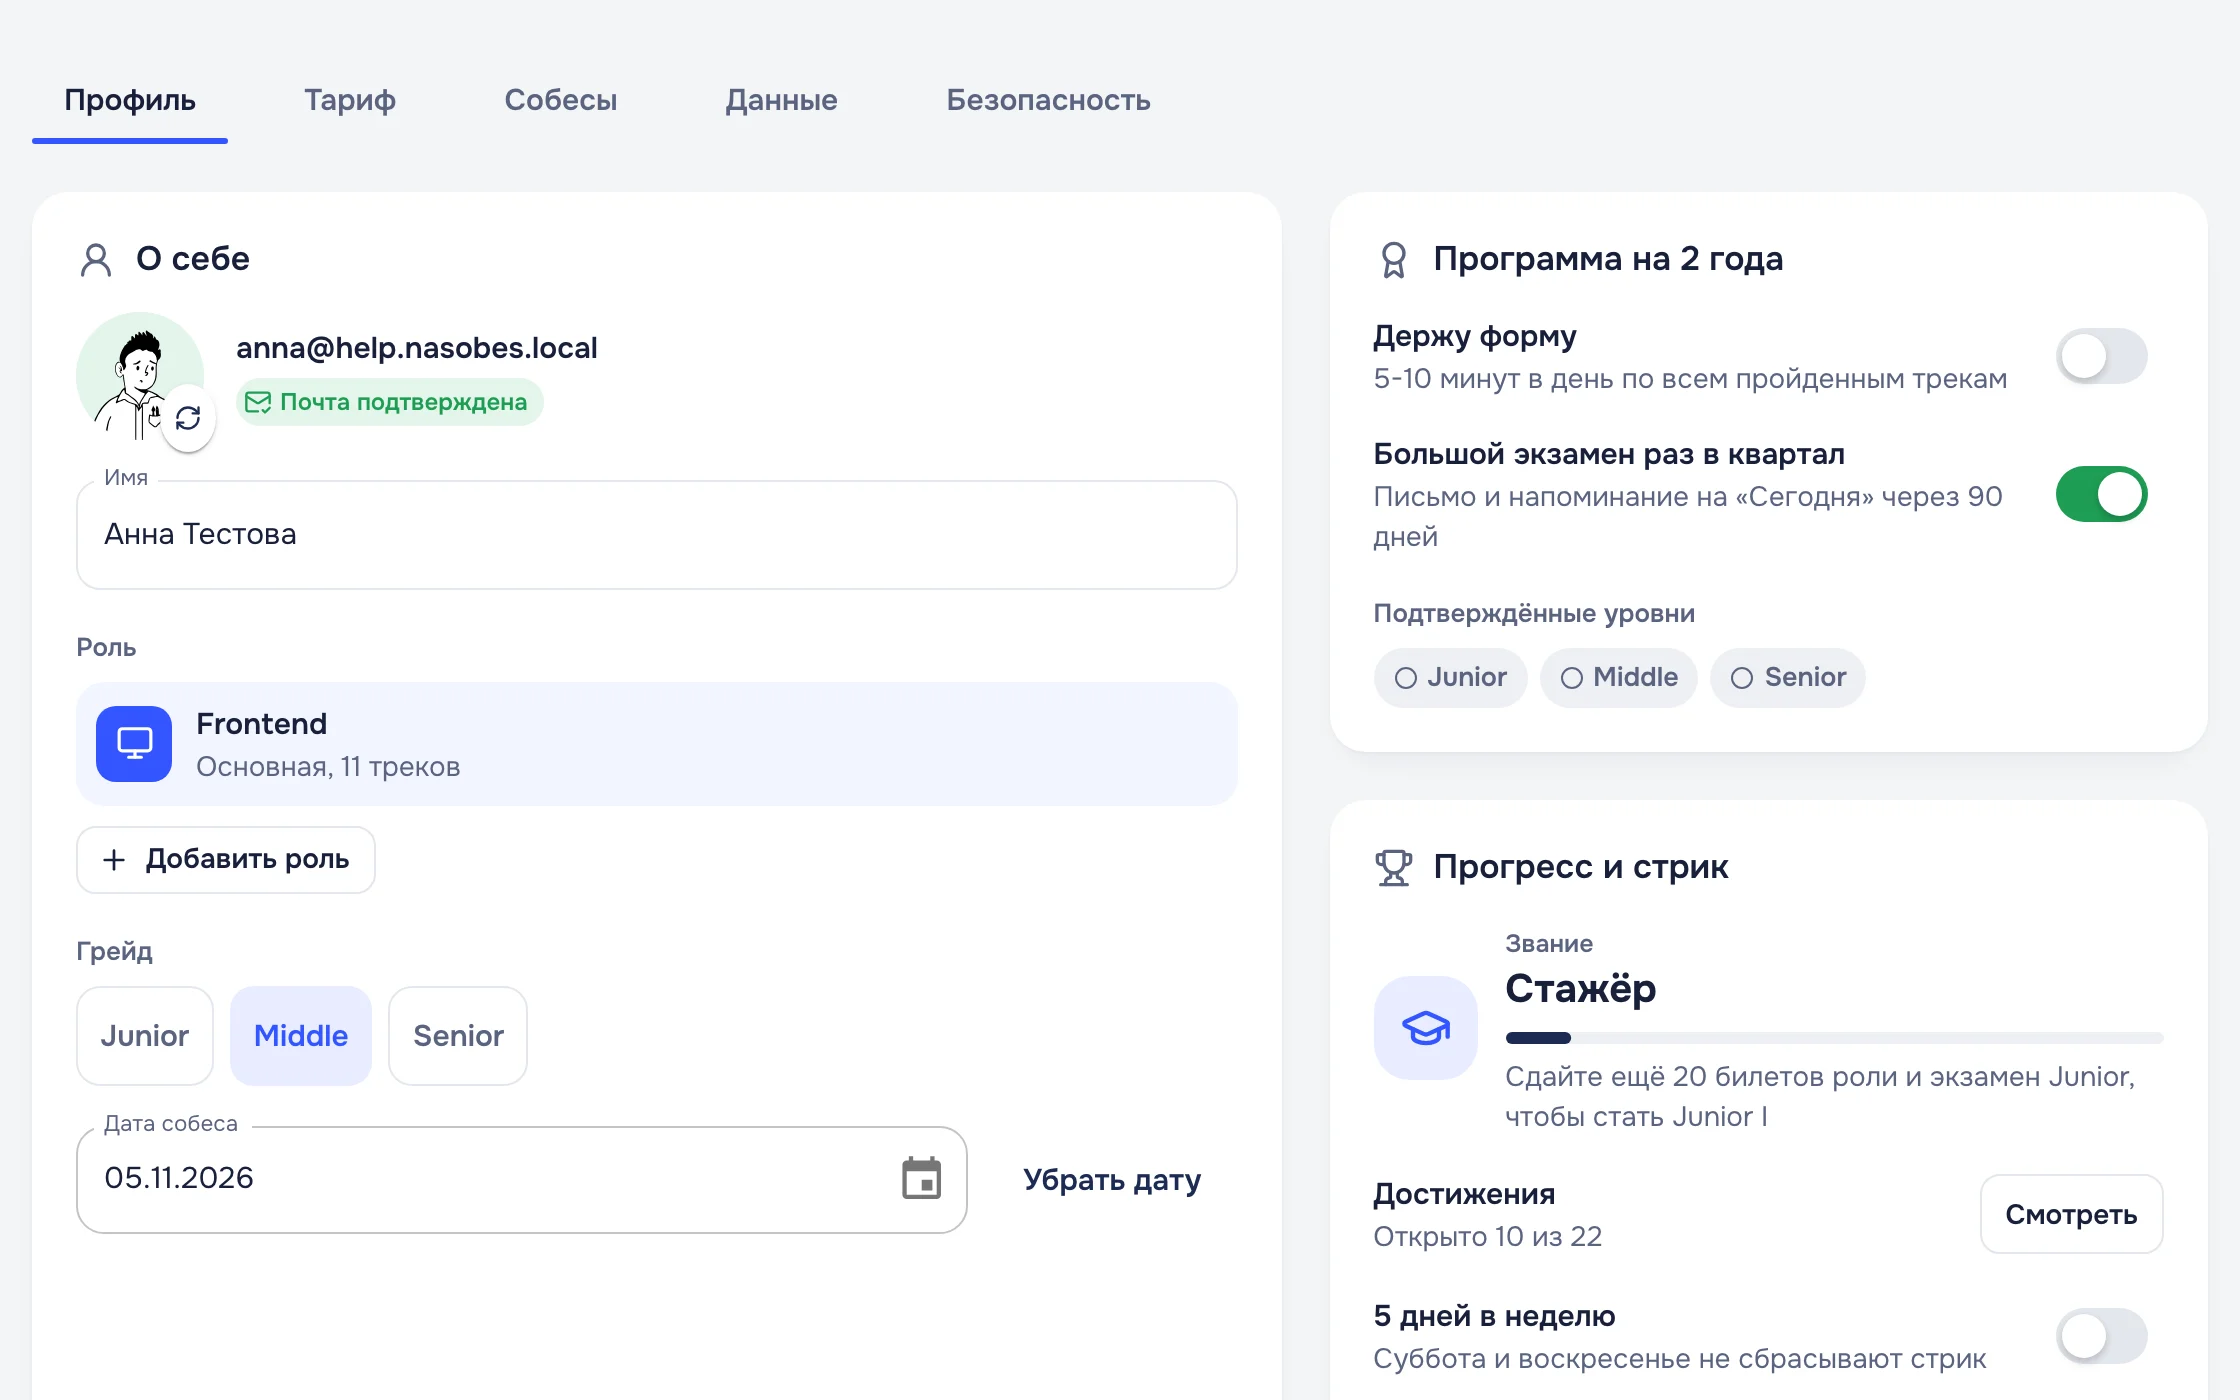The width and height of the screenshot is (2240, 1400).
Task: Switch to the Профиль tab
Action: 130,100
